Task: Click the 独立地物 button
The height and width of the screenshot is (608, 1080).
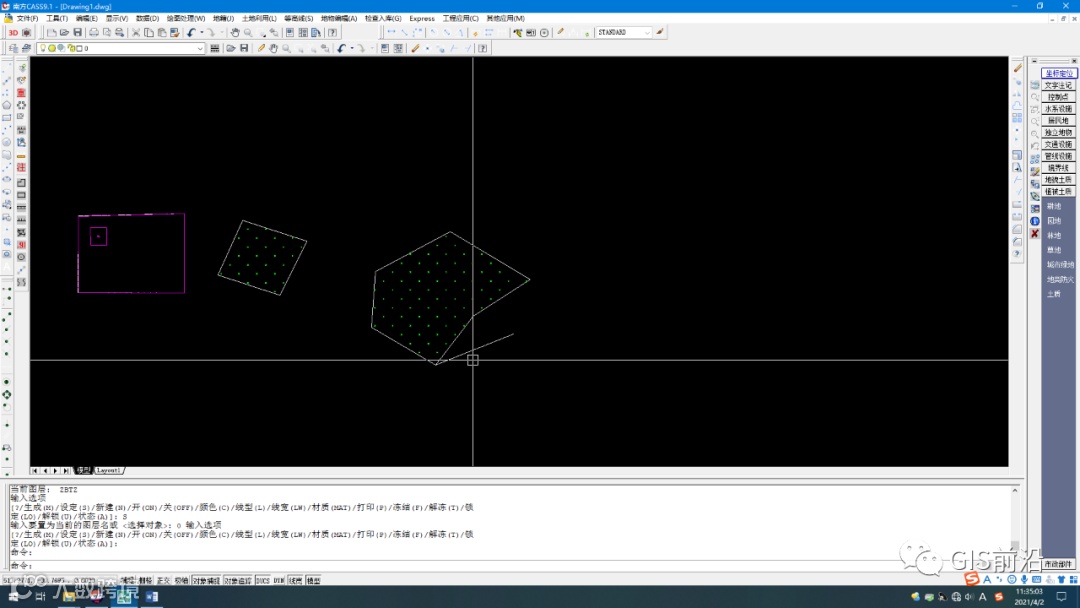Action: click(1058, 132)
